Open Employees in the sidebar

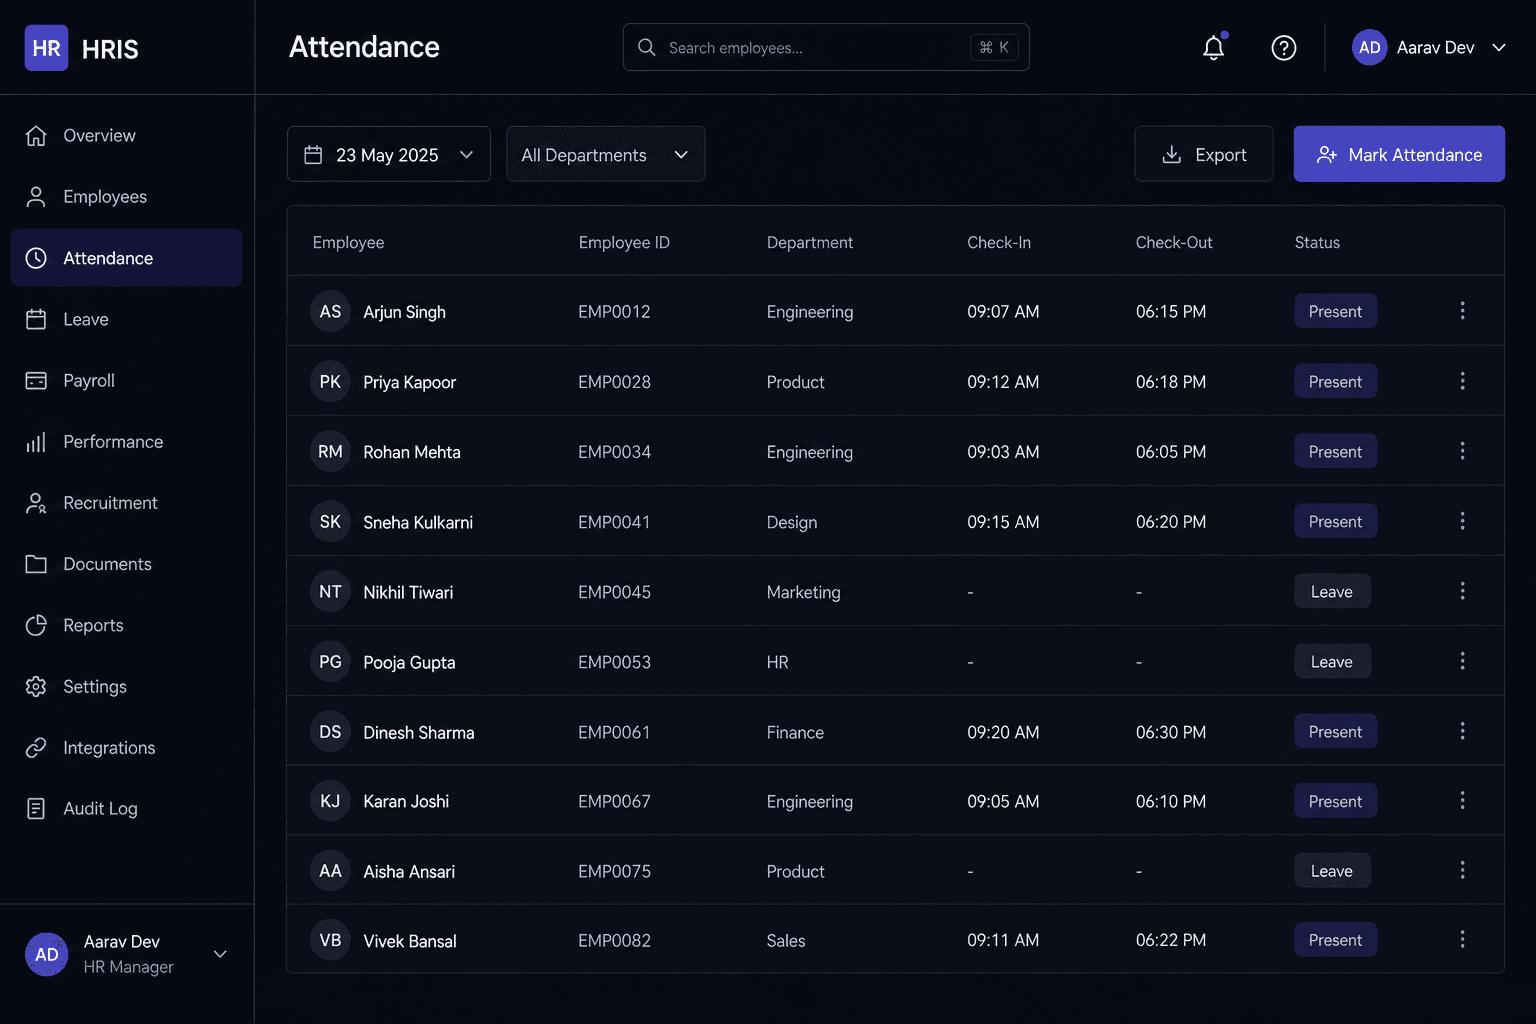pyautogui.click(x=127, y=197)
